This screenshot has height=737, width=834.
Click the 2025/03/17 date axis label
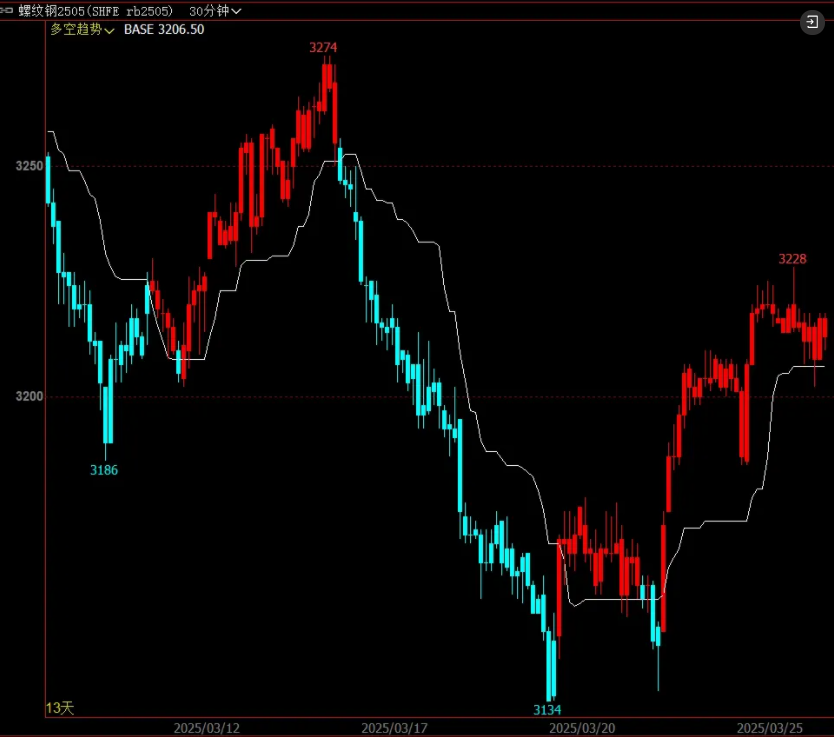[x=394, y=728]
